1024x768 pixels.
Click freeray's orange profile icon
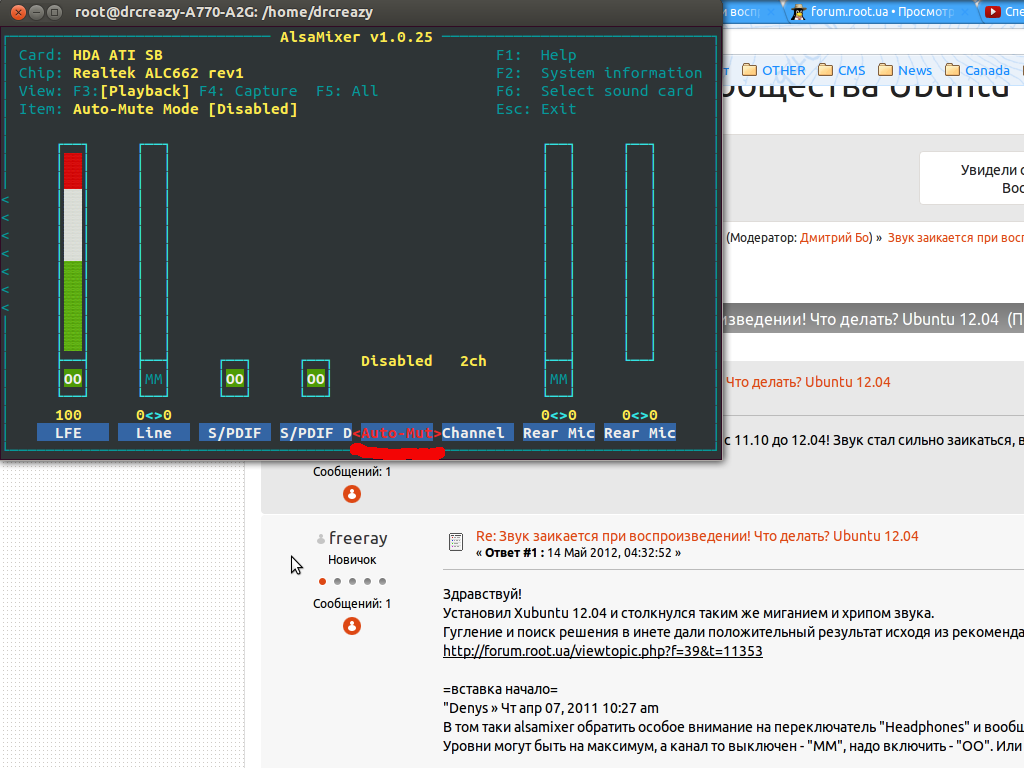click(x=352, y=626)
